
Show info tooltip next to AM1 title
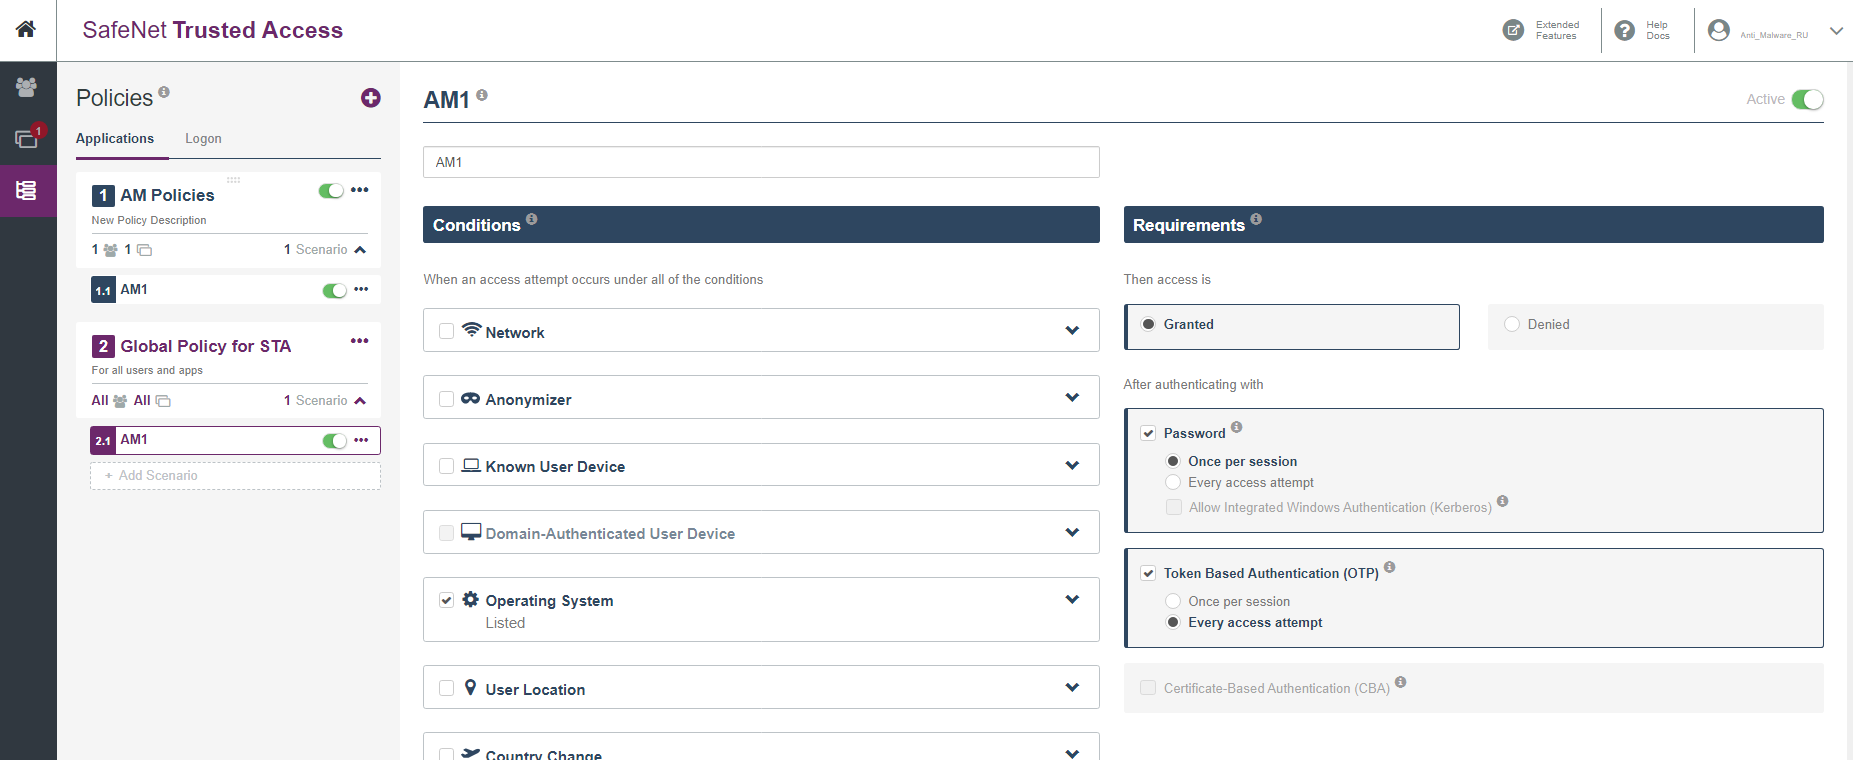[x=482, y=95]
